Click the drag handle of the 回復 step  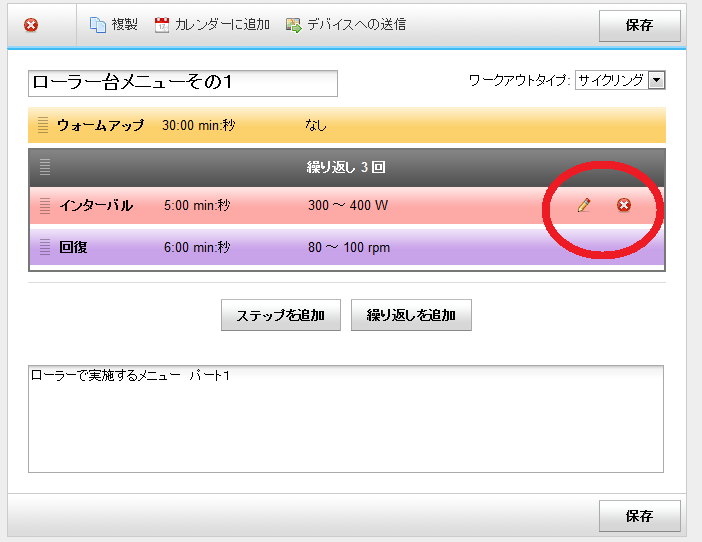pyautogui.click(x=45, y=247)
